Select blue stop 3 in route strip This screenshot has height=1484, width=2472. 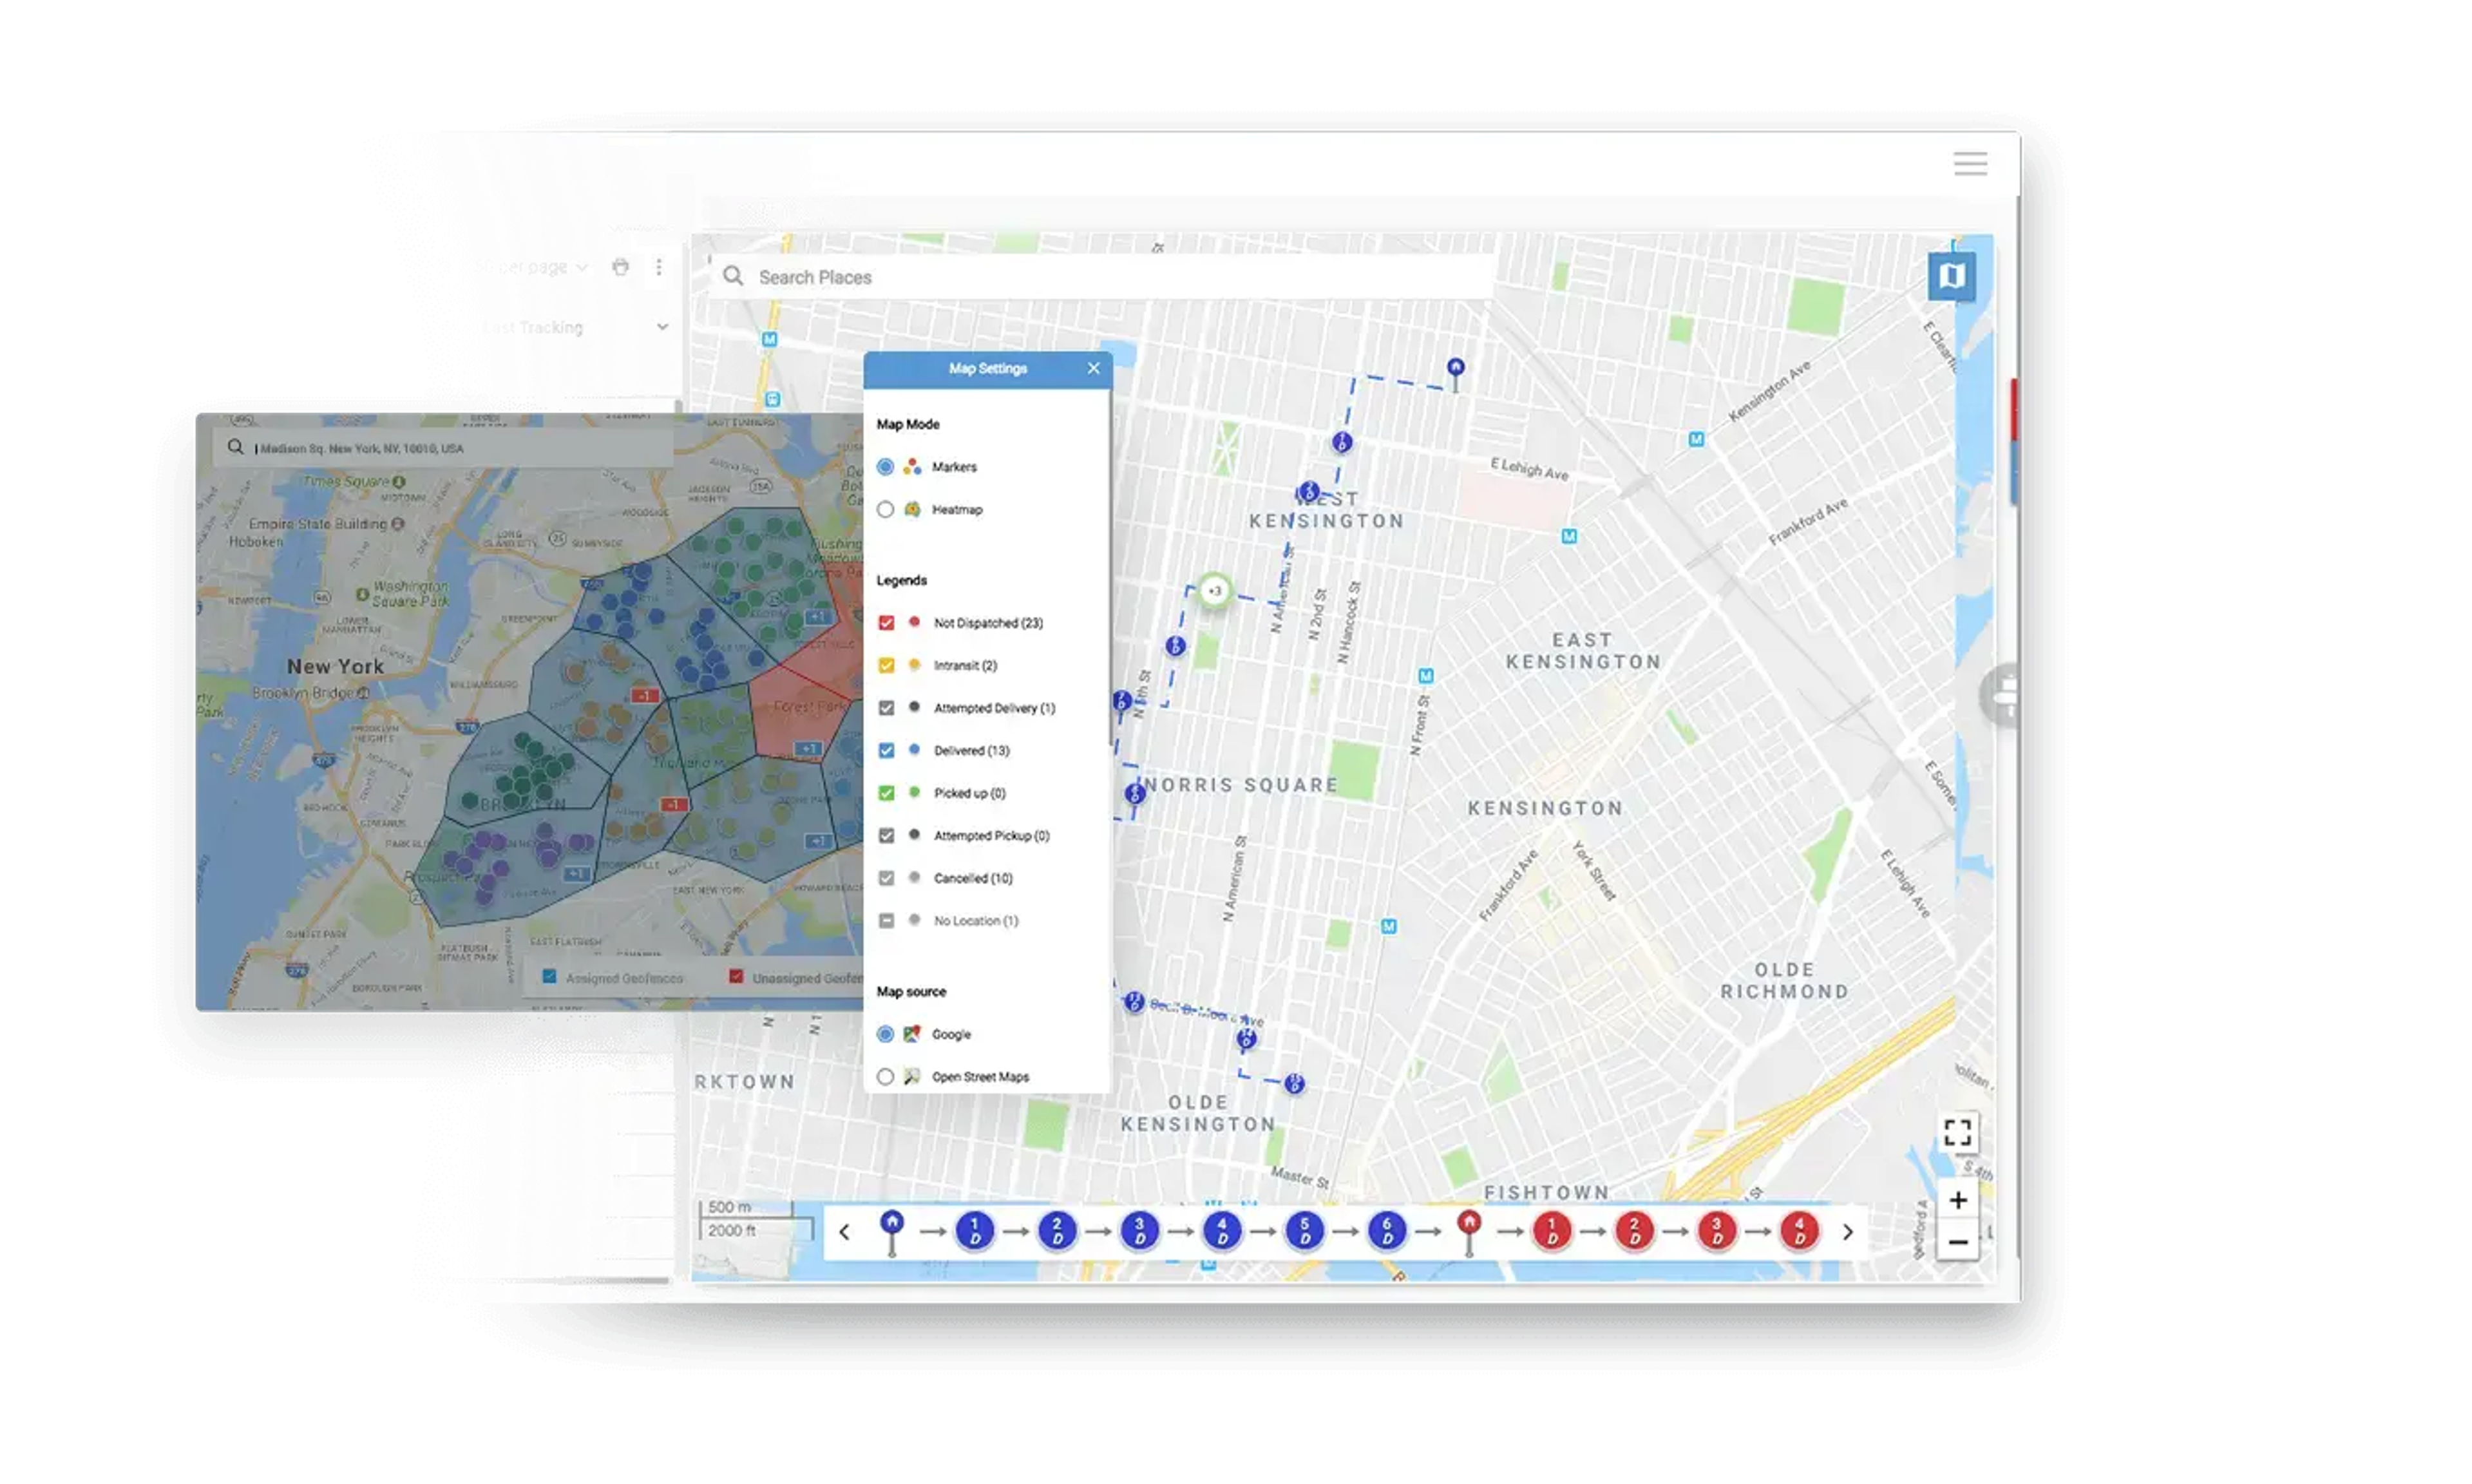pyautogui.click(x=1139, y=1232)
